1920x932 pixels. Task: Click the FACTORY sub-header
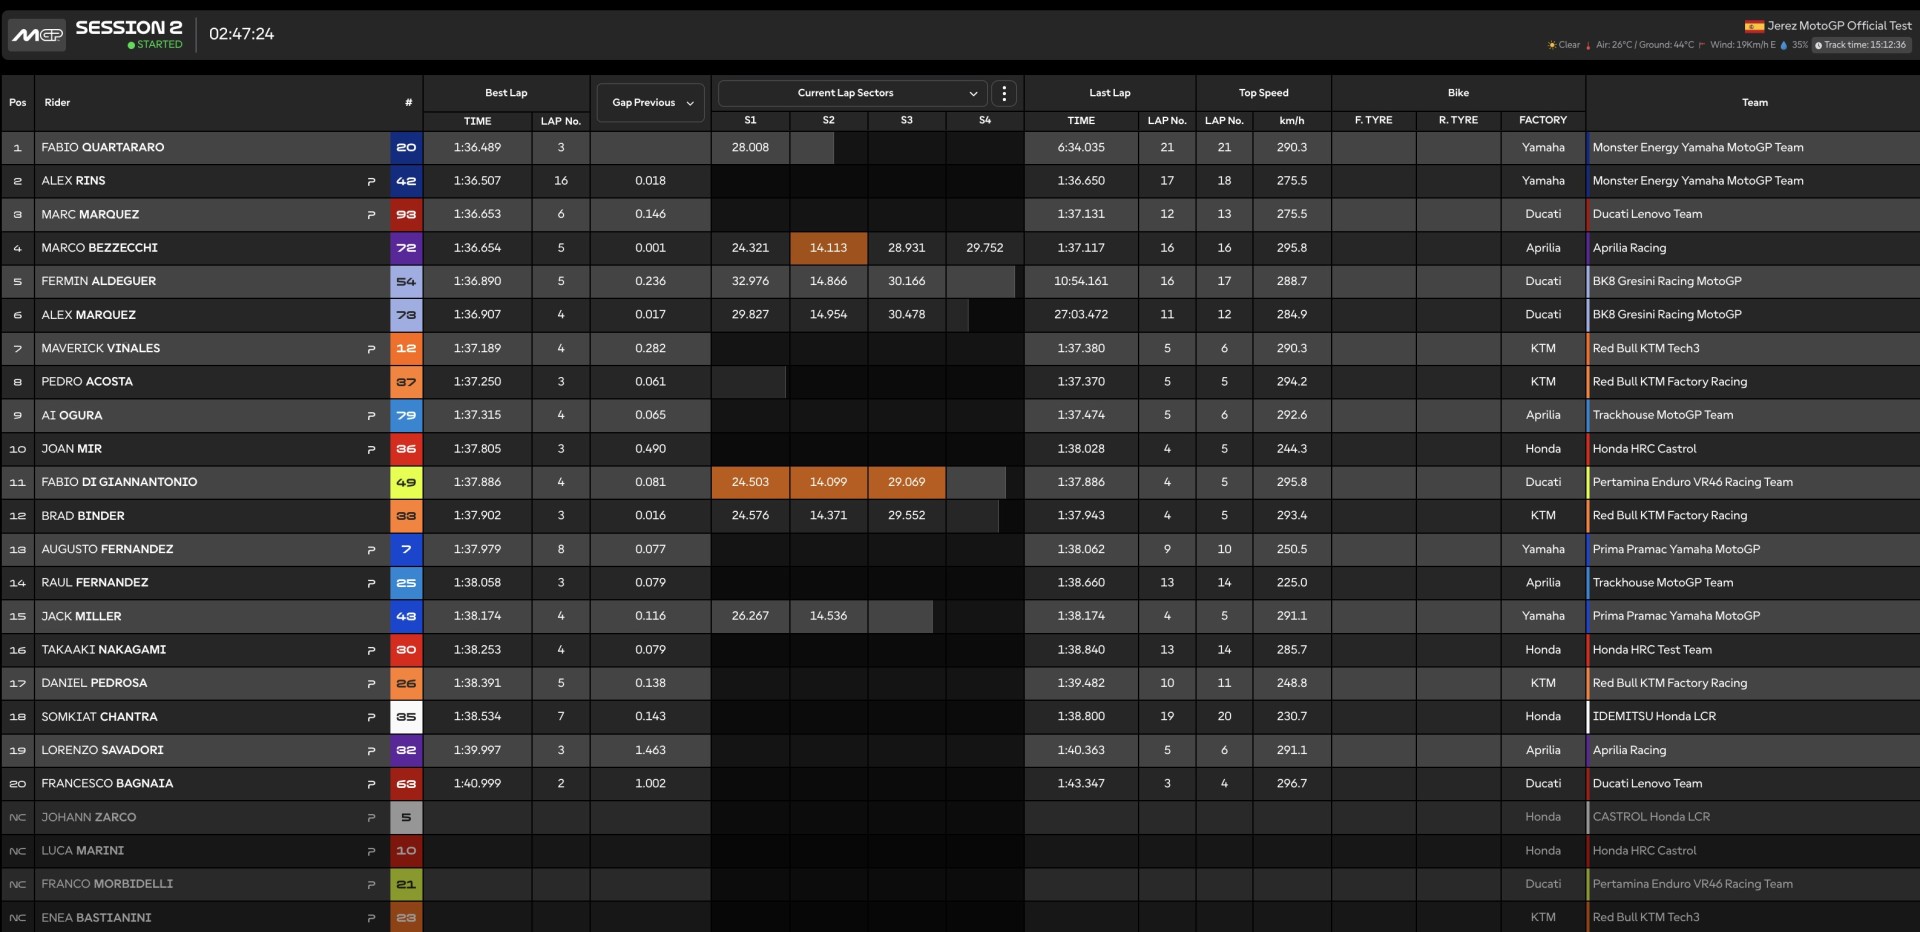(x=1543, y=120)
